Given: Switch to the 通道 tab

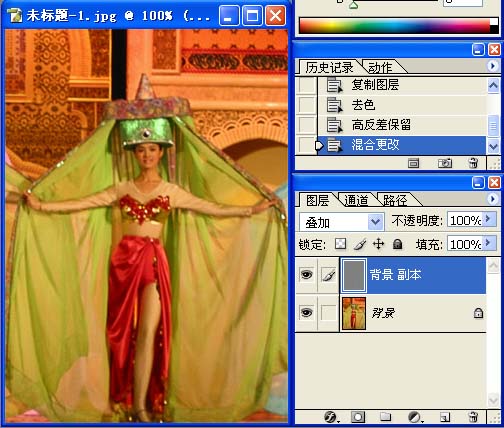Looking at the screenshot, I should point(356,200).
